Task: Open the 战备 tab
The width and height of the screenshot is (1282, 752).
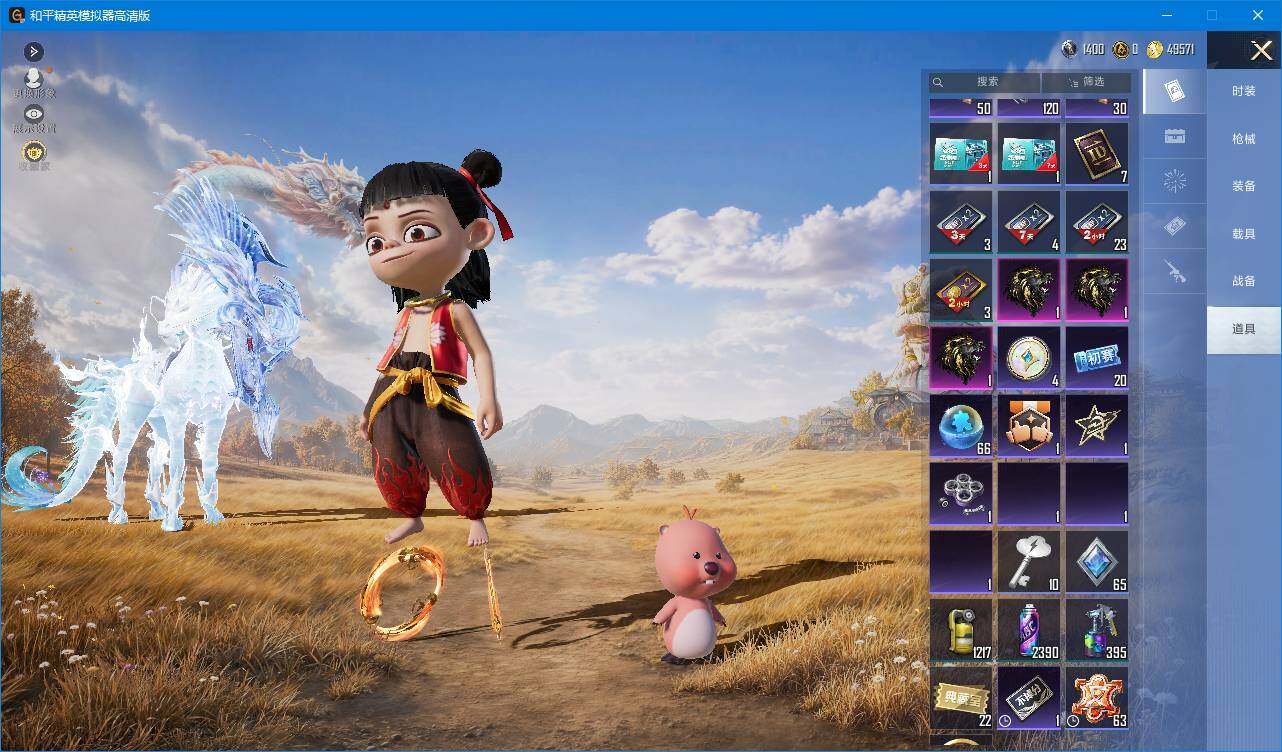Action: 1244,281
